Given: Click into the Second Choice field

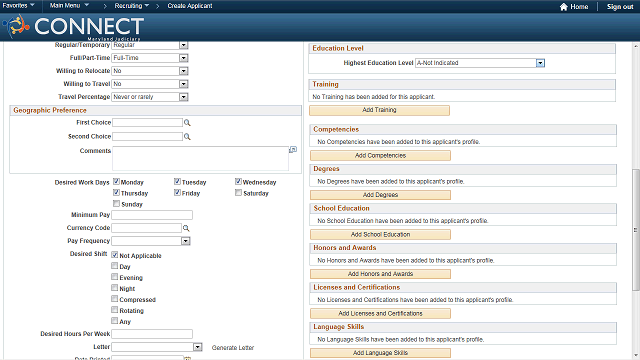Looking at the screenshot, I should pos(147,136).
